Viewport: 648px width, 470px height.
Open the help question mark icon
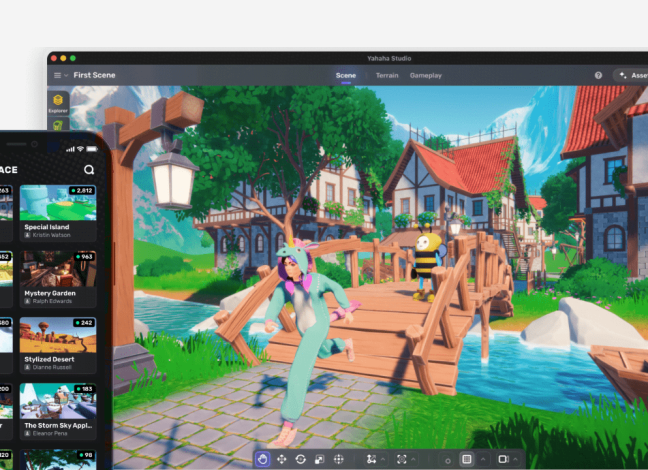(x=598, y=75)
